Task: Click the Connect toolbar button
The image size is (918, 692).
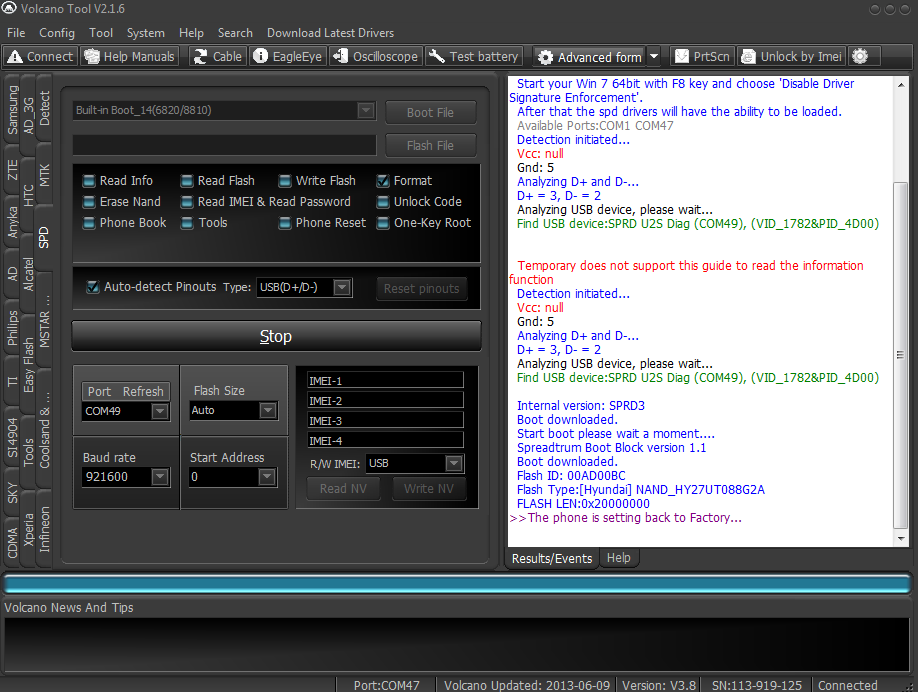Action: (40, 57)
